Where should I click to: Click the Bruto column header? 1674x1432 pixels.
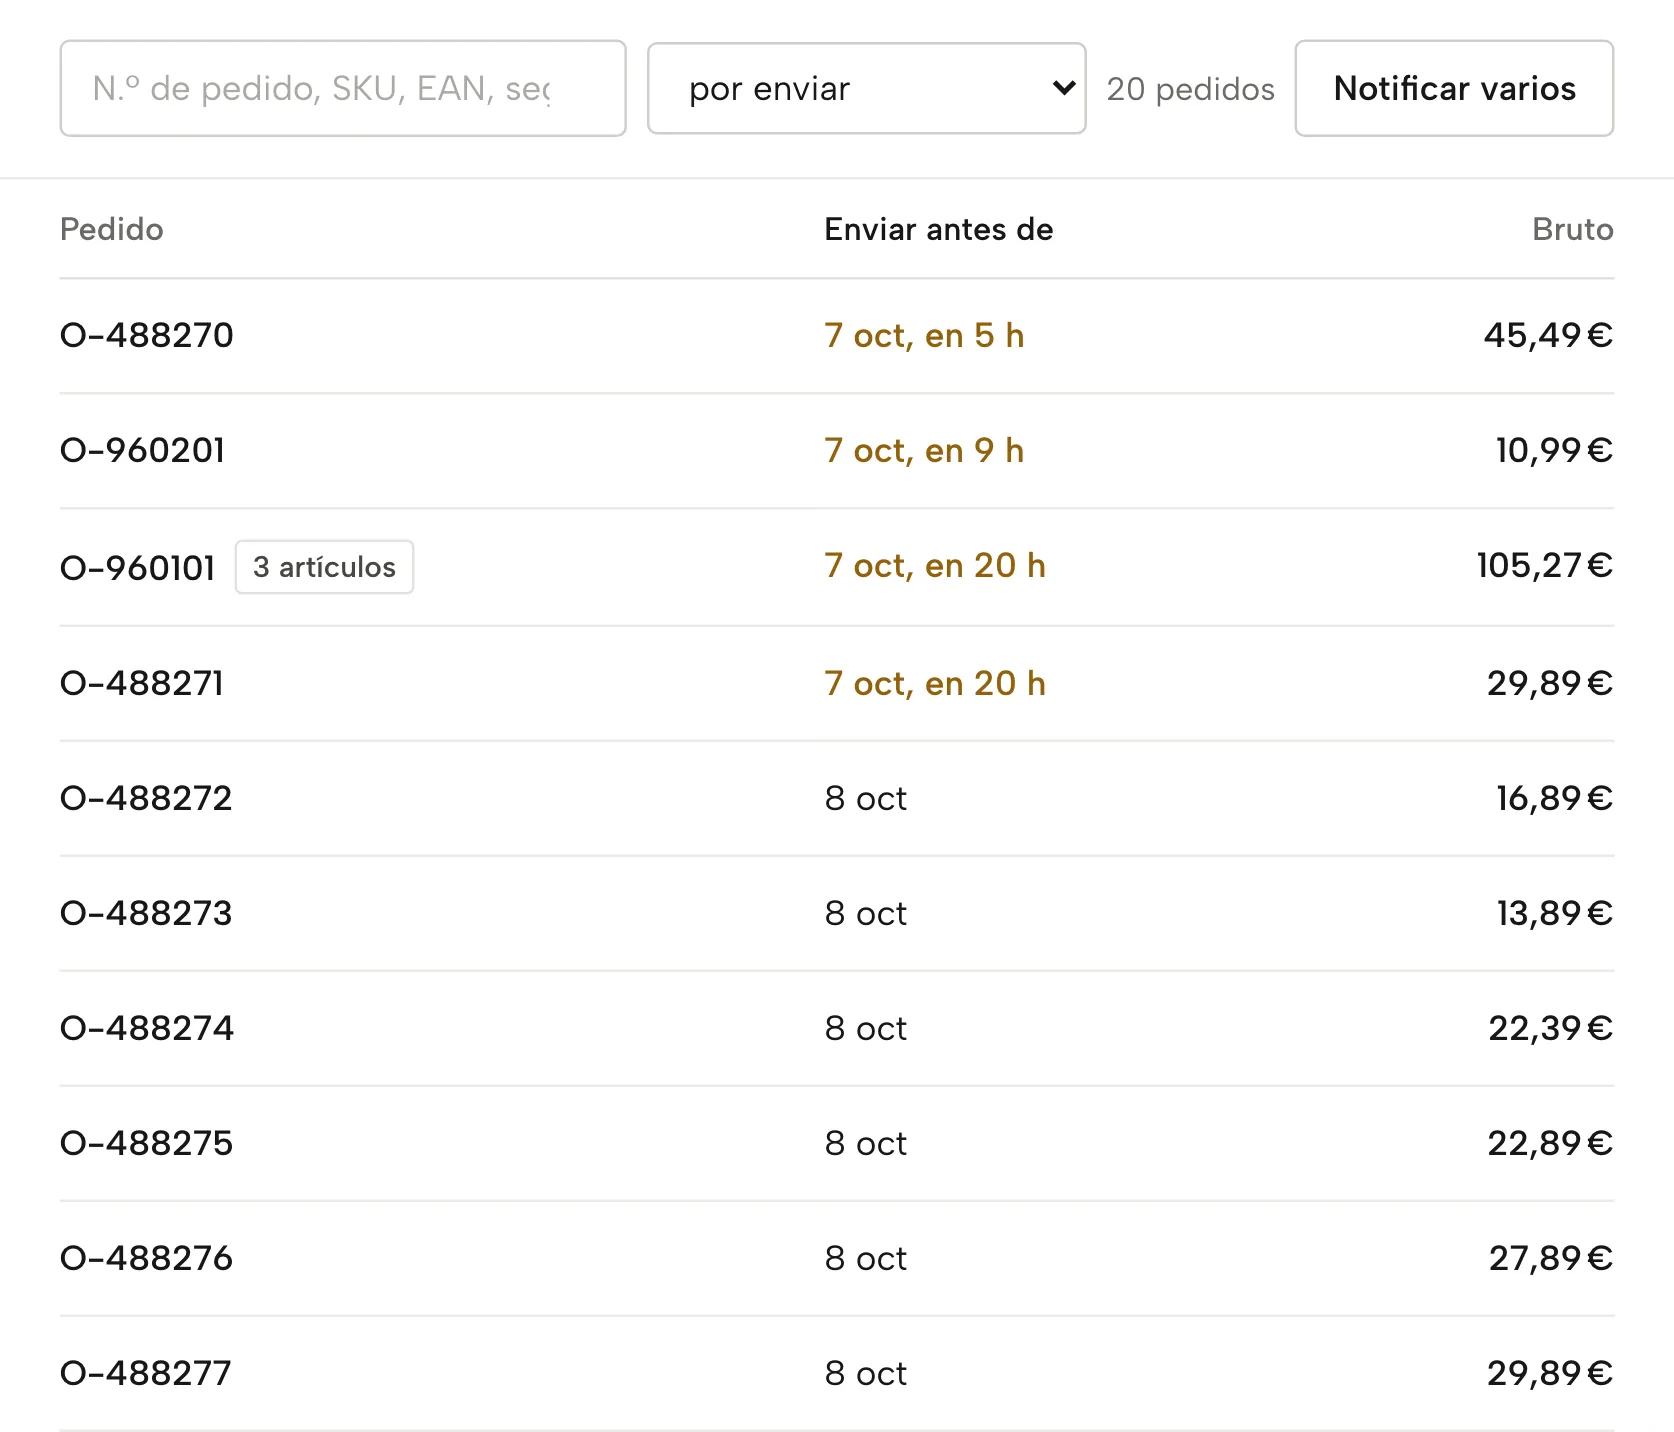click(1573, 229)
